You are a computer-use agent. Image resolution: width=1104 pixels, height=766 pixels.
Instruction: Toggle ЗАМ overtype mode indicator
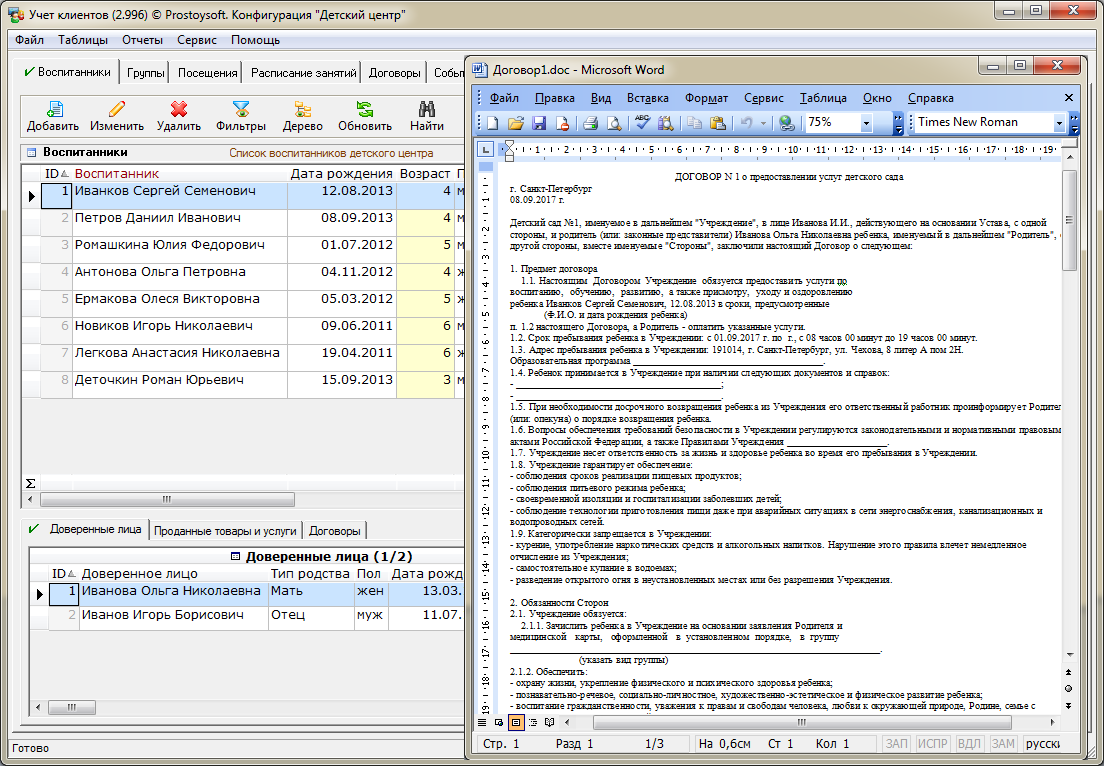tap(1002, 744)
